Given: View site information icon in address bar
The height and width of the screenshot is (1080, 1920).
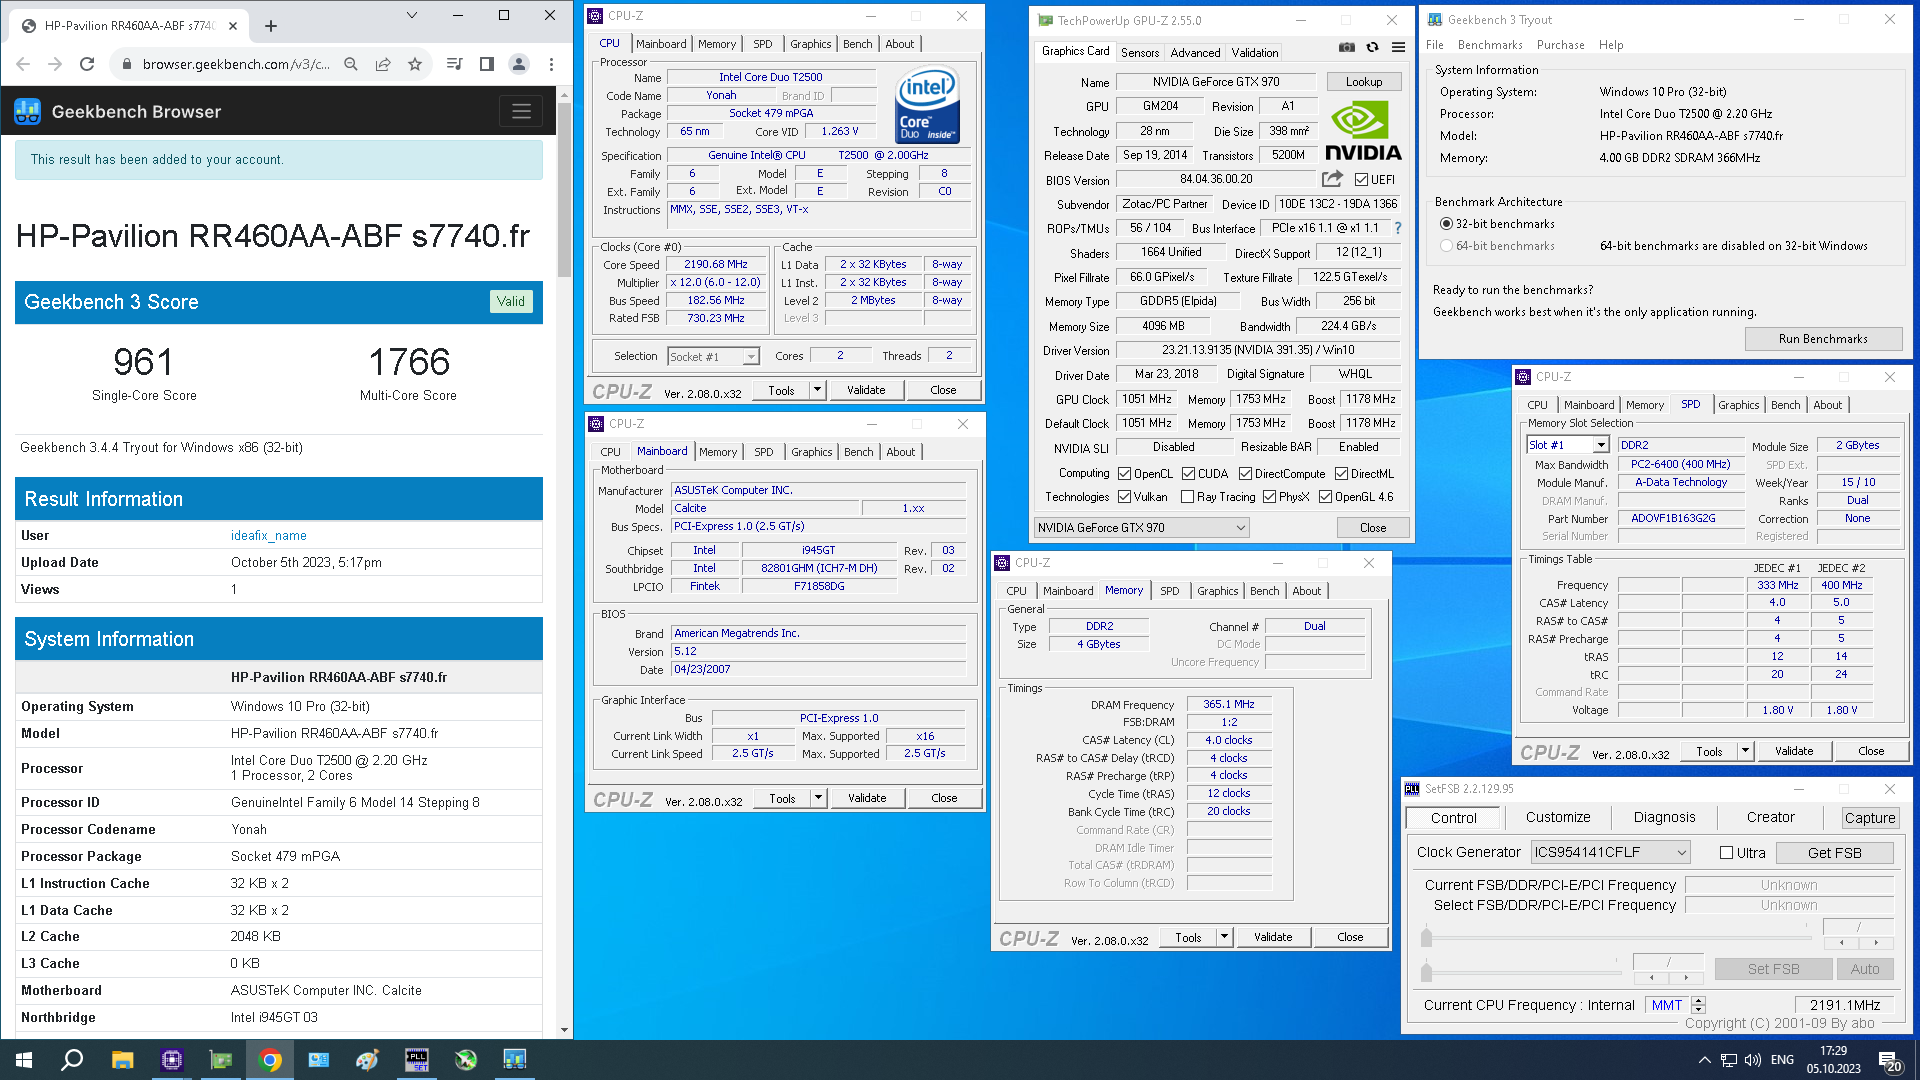Looking at the screenshot, I should pos(126,64).
